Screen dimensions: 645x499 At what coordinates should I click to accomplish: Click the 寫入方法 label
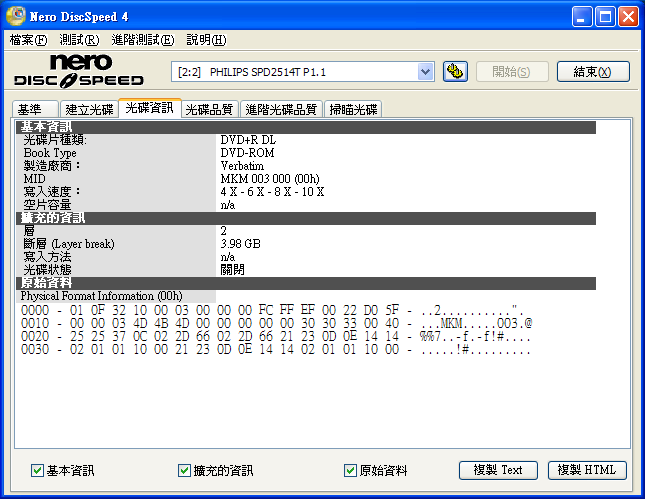(x=47, y=257)
